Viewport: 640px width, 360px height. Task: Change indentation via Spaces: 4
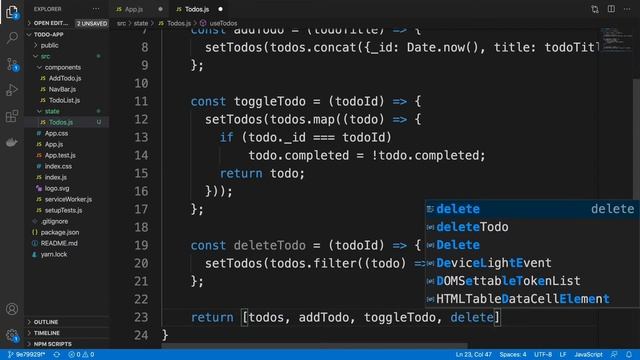pos(513,354)
